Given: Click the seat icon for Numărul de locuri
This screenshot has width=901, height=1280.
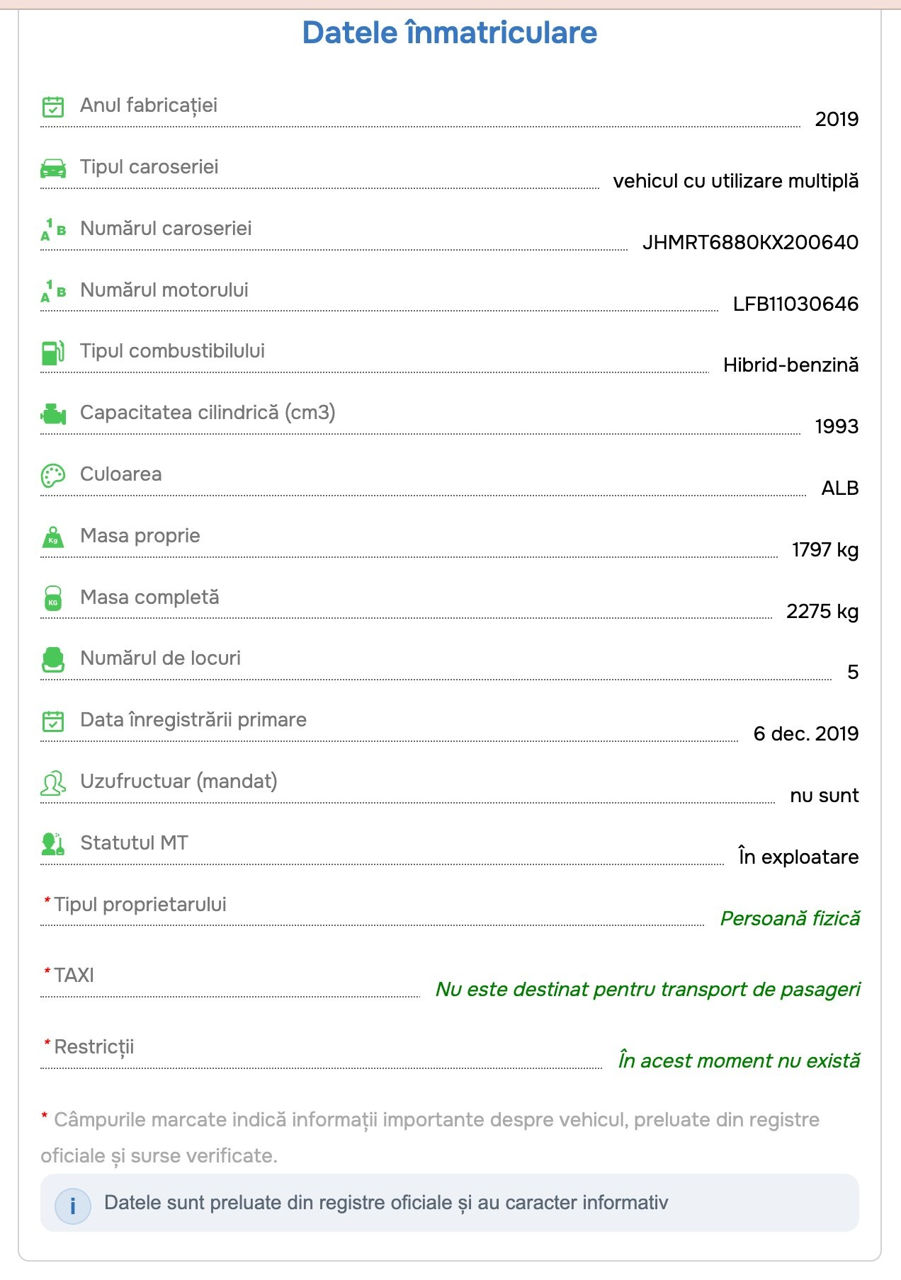Looking at the screenshot, I should pos(53,660).
